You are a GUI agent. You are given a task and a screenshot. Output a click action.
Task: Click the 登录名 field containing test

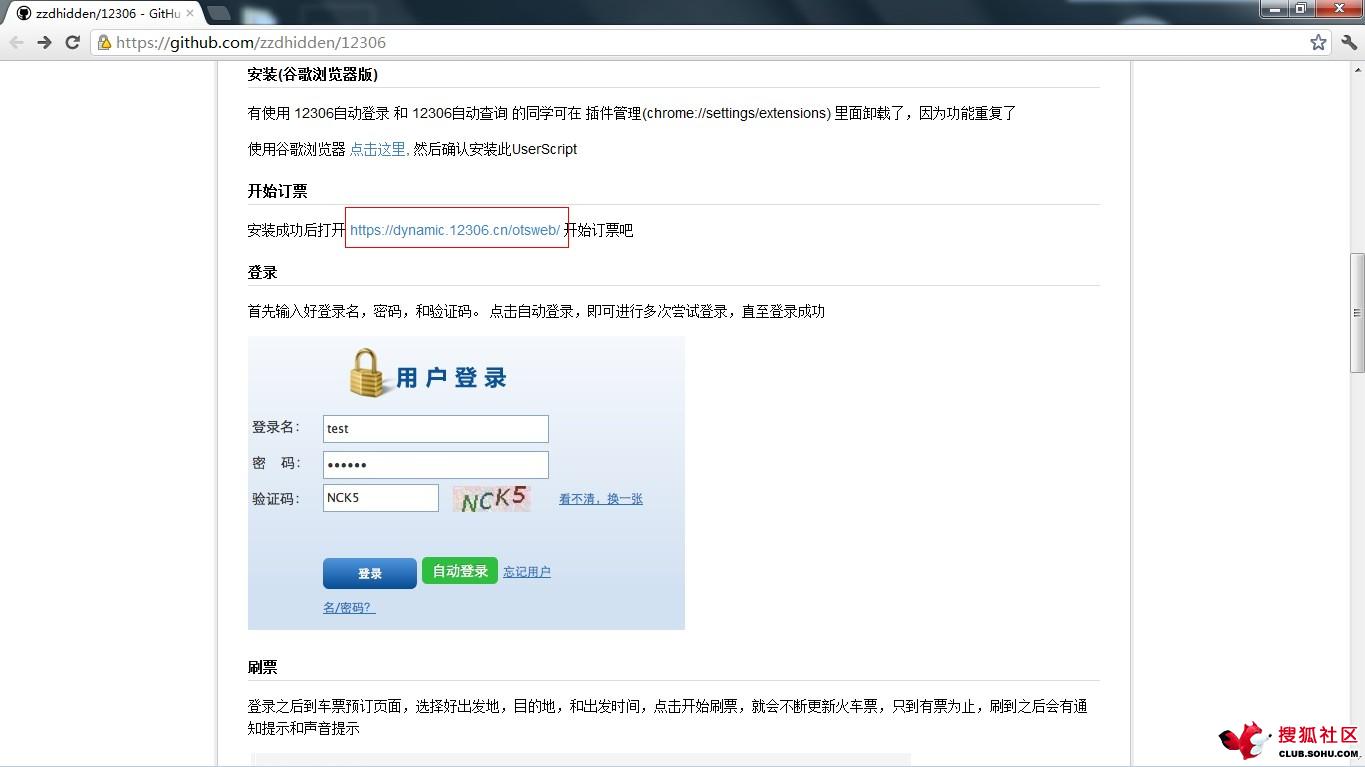(436, 428)
